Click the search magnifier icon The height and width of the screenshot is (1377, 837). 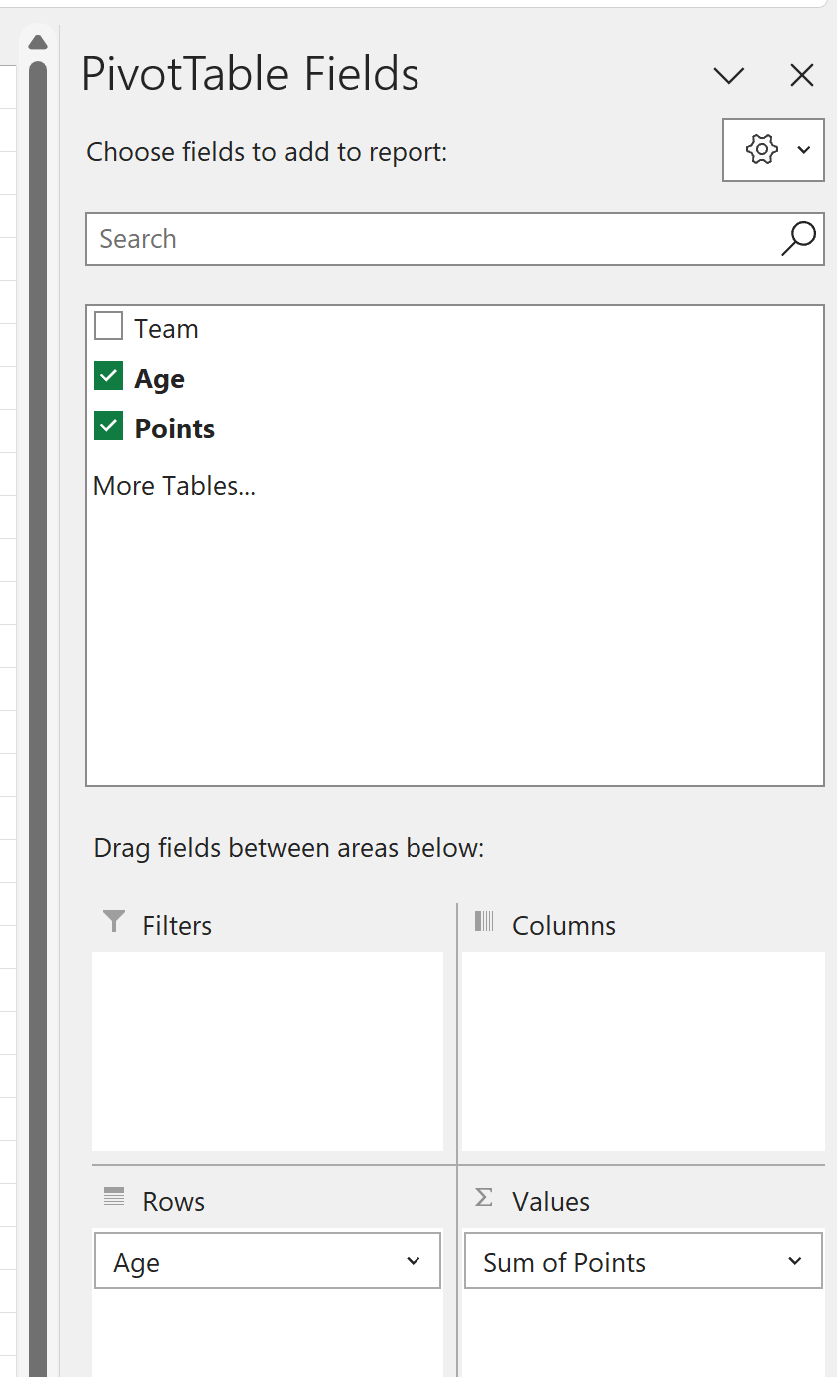(797, 239)
